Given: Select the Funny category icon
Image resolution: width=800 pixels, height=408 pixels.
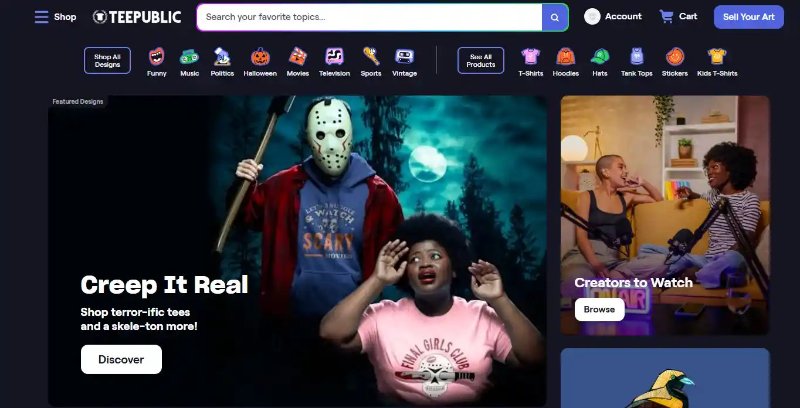Looking at the screenshot, I should [157, 56].
